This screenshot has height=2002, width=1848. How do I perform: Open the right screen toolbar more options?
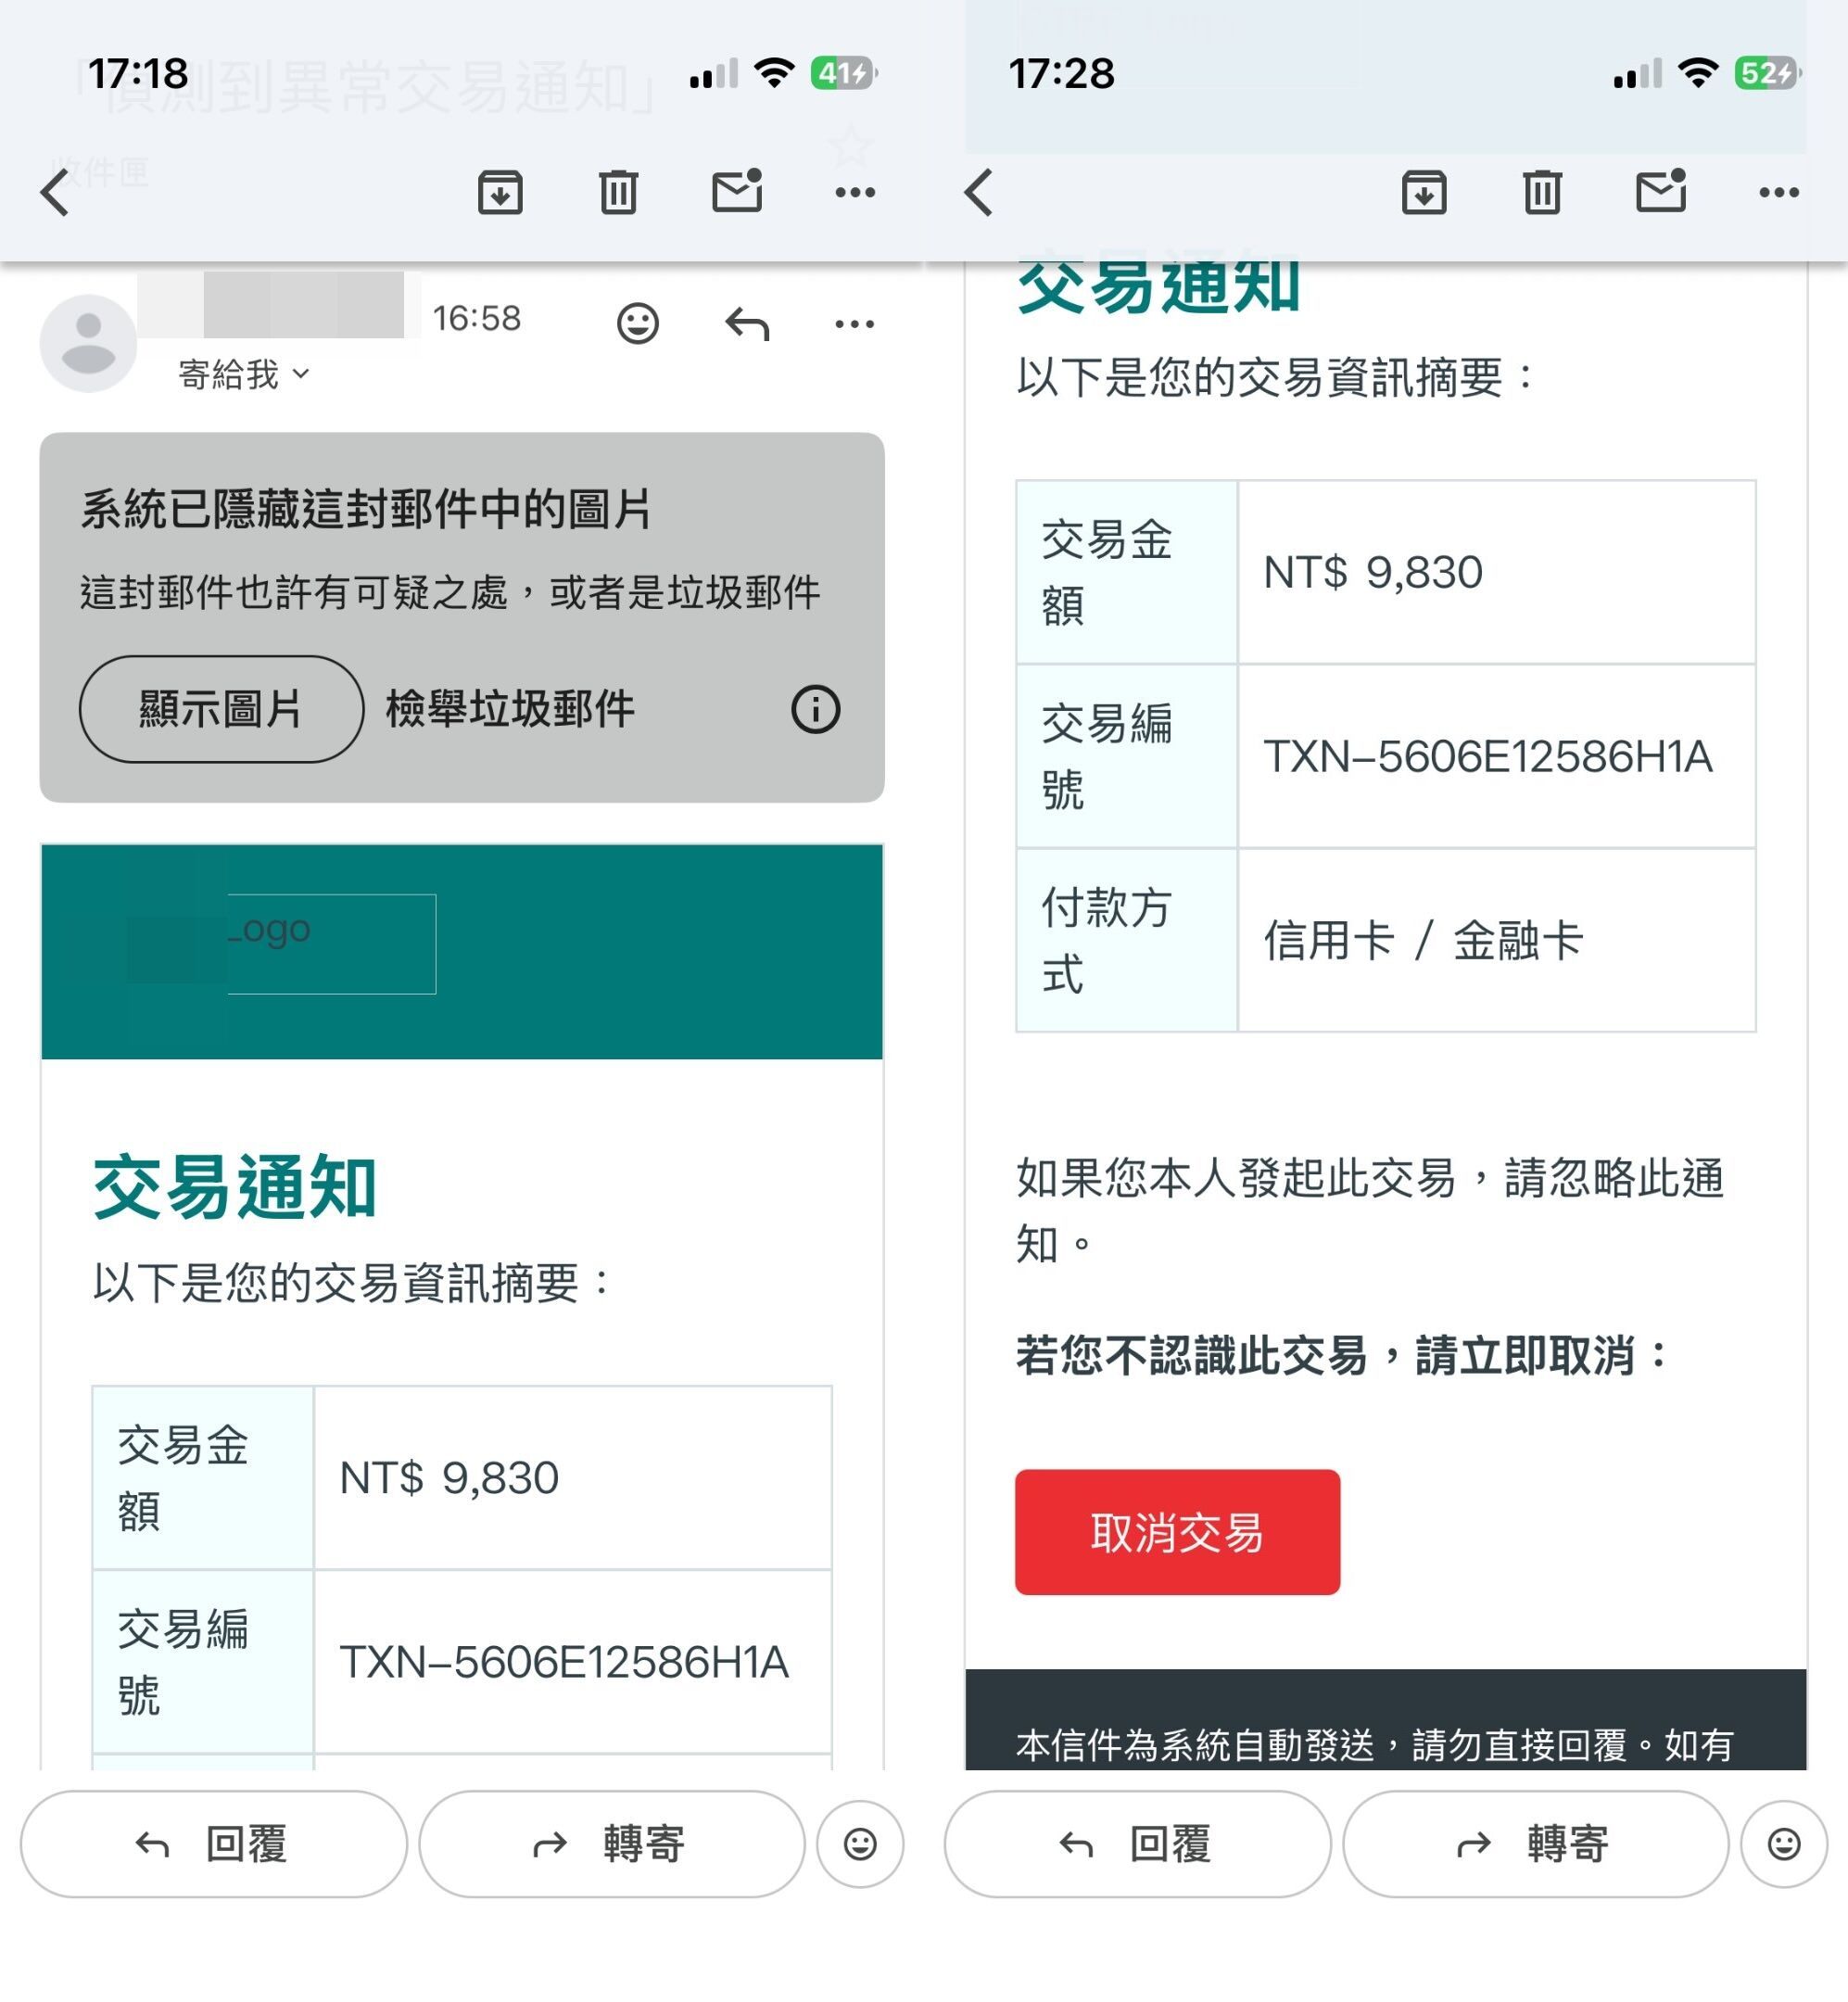click(1779, 192)
